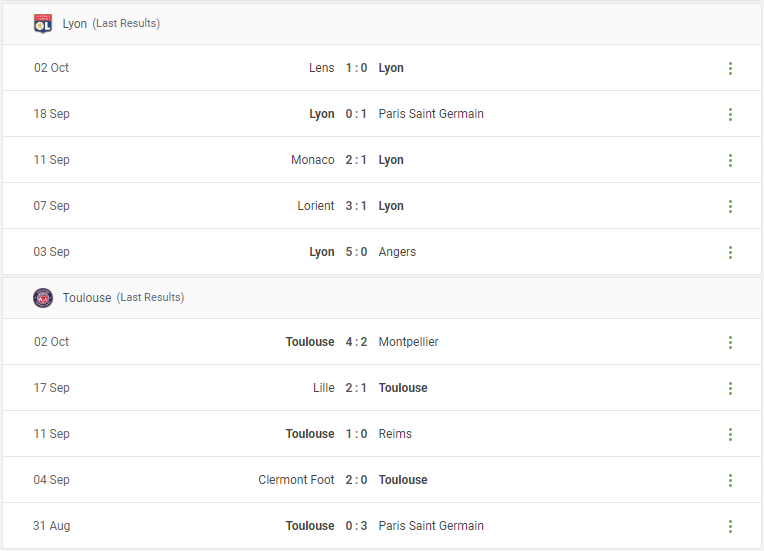Click the 31 Aug date
This screenshot has width=764, height=551.
click(x=51, y=526)
